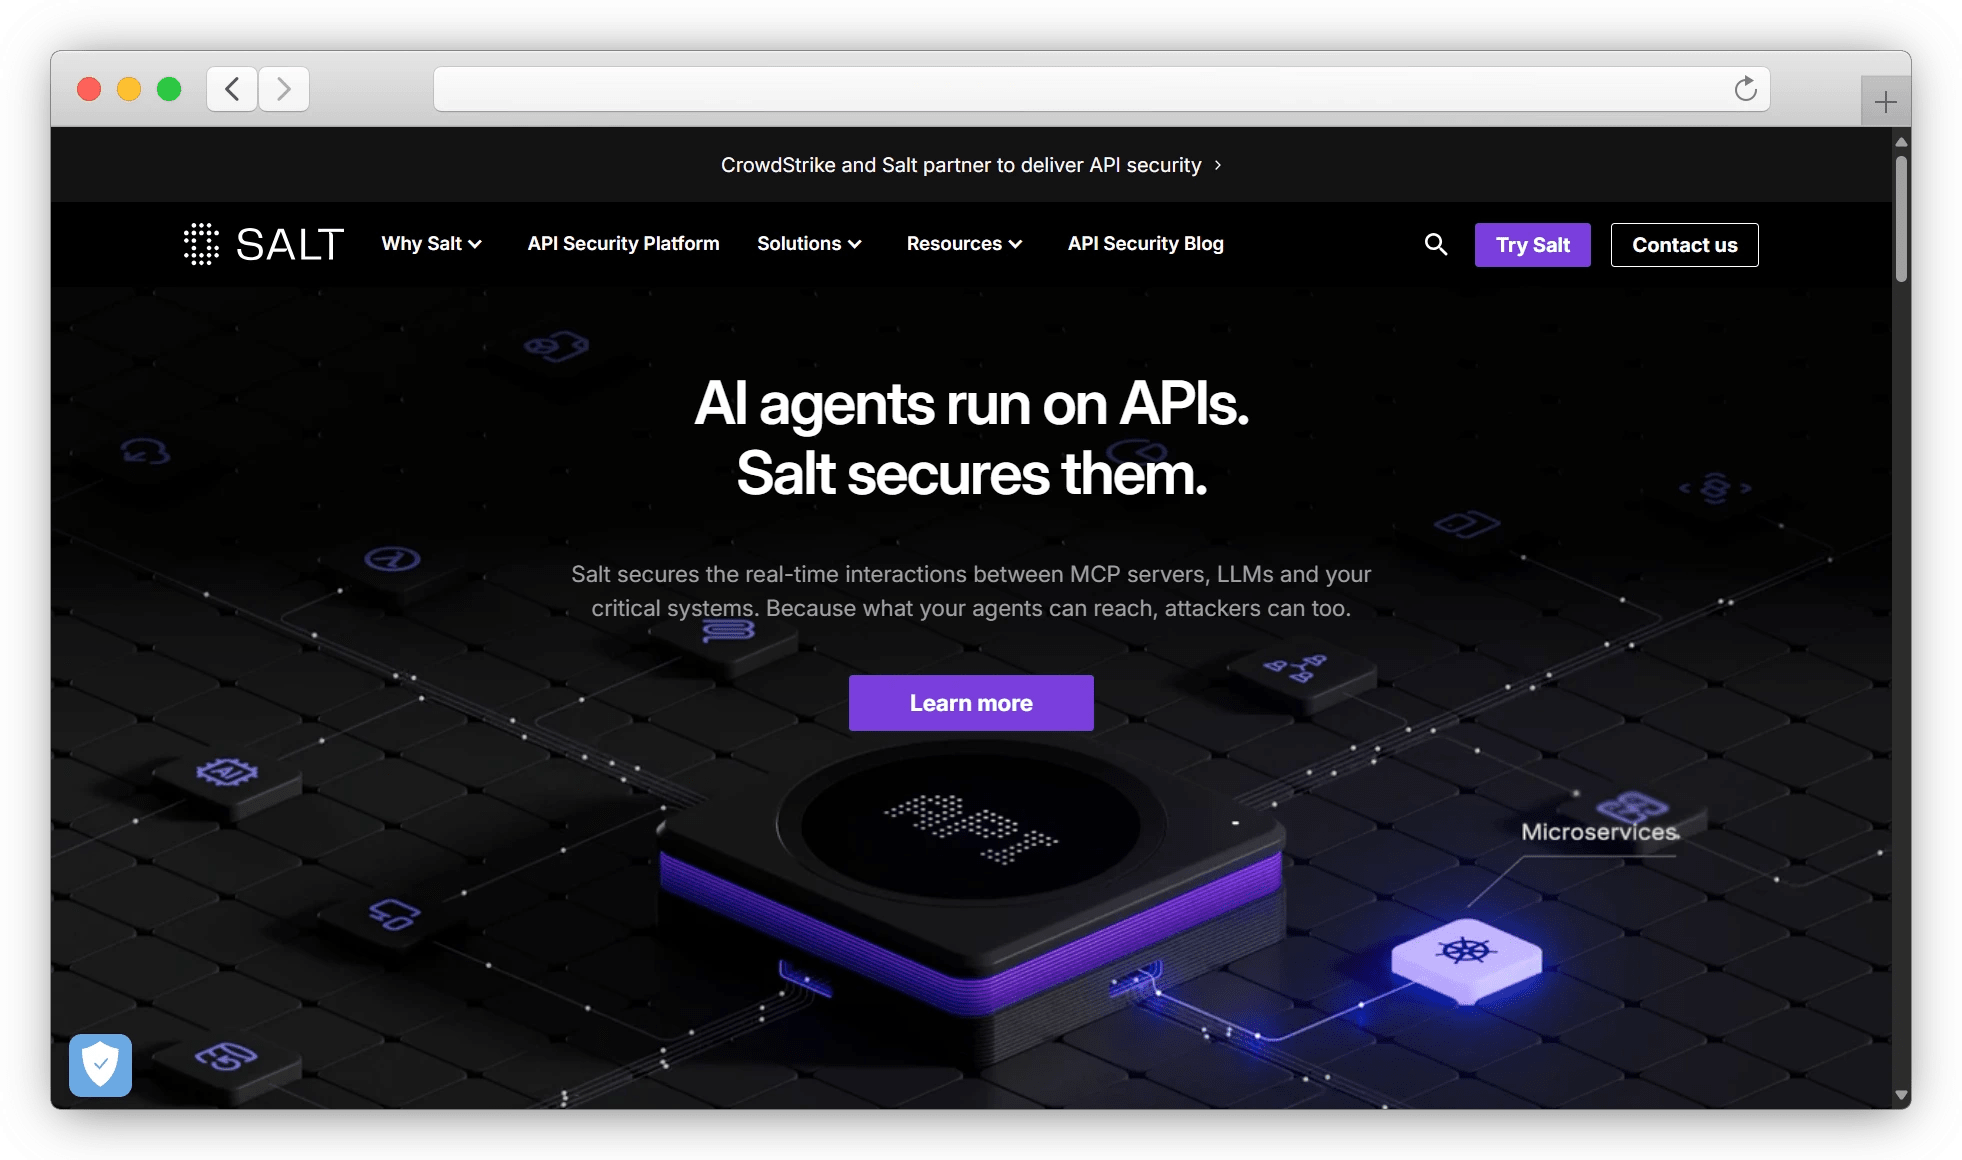
Task: Click the Learn more button
Action: (970, 703)
